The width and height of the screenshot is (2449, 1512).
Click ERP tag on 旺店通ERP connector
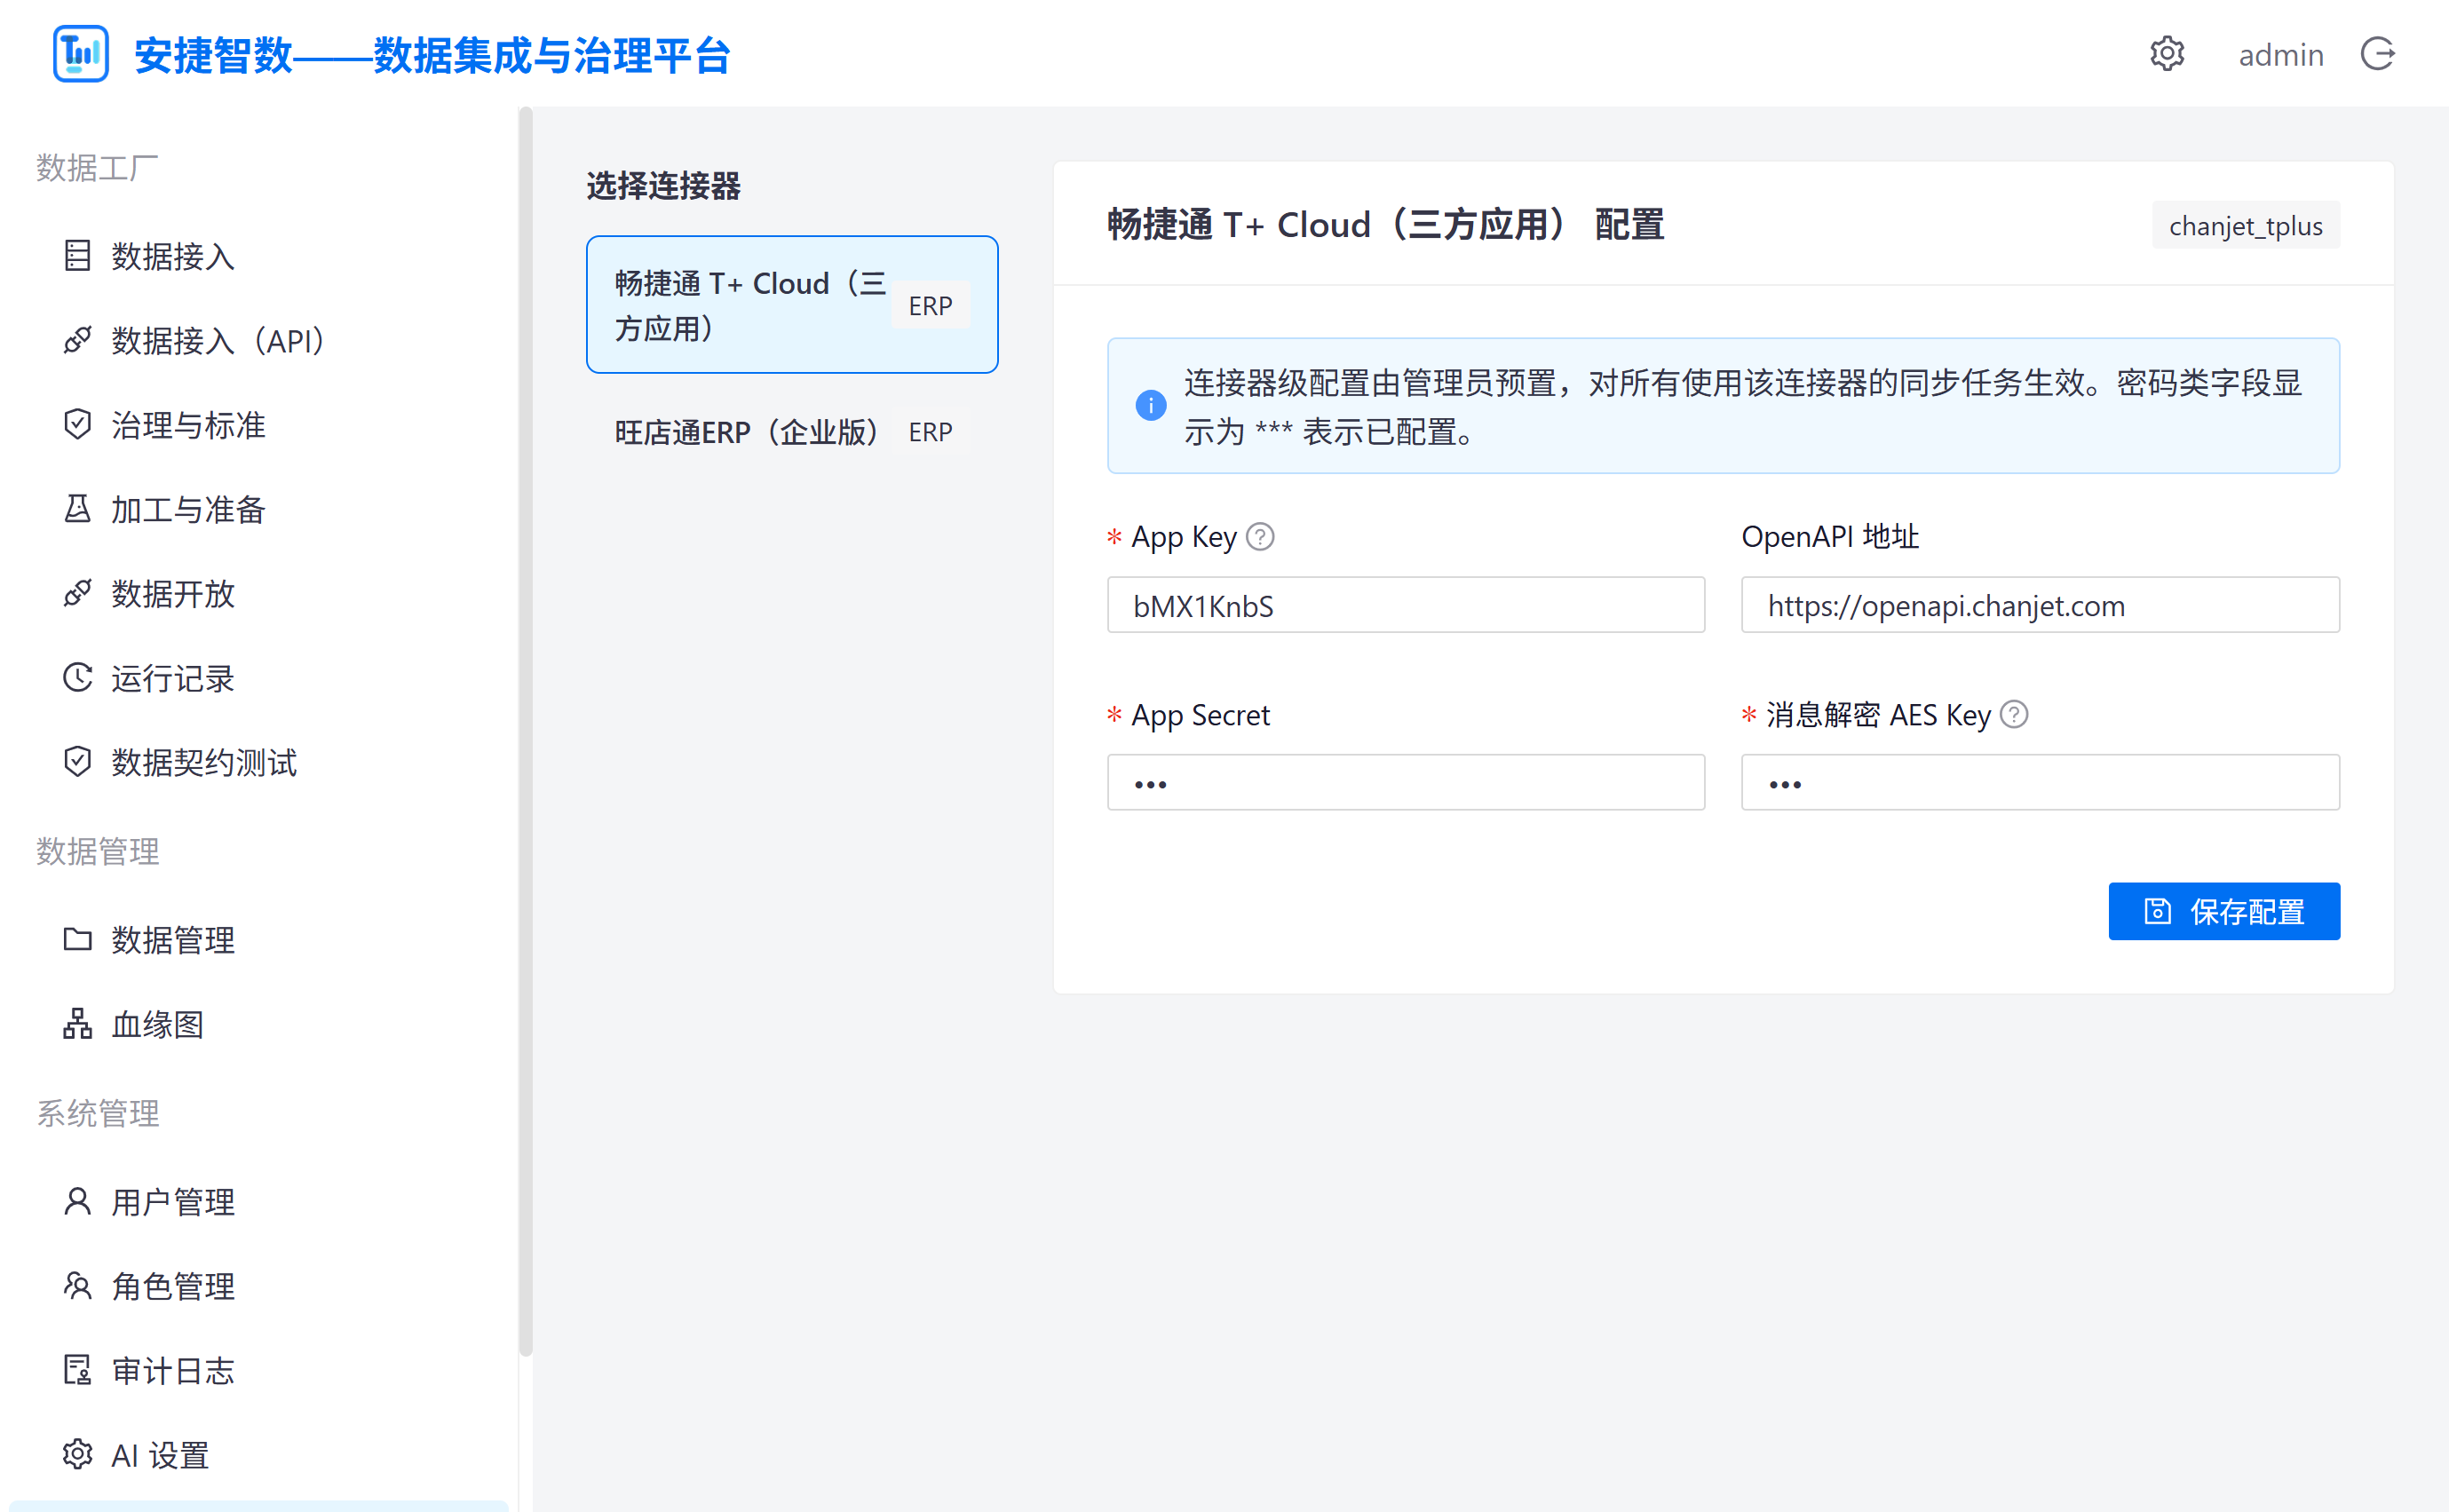click(x=930, y=432)
